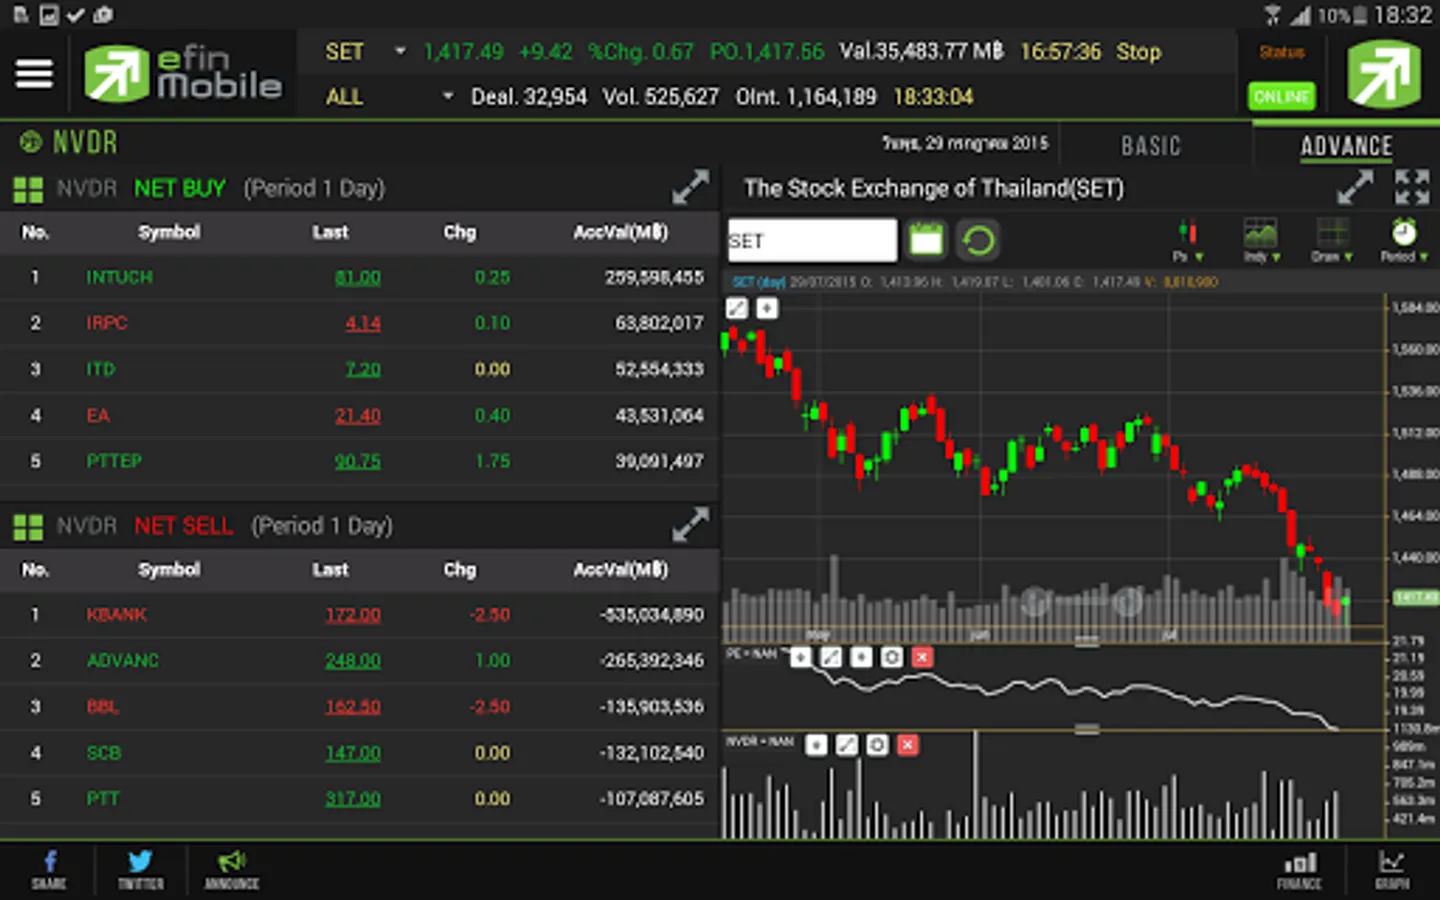Screen dimensions: 1440x900
Task: Select PTTEP in the Net Buy list
Action: [x=114, y=461]
